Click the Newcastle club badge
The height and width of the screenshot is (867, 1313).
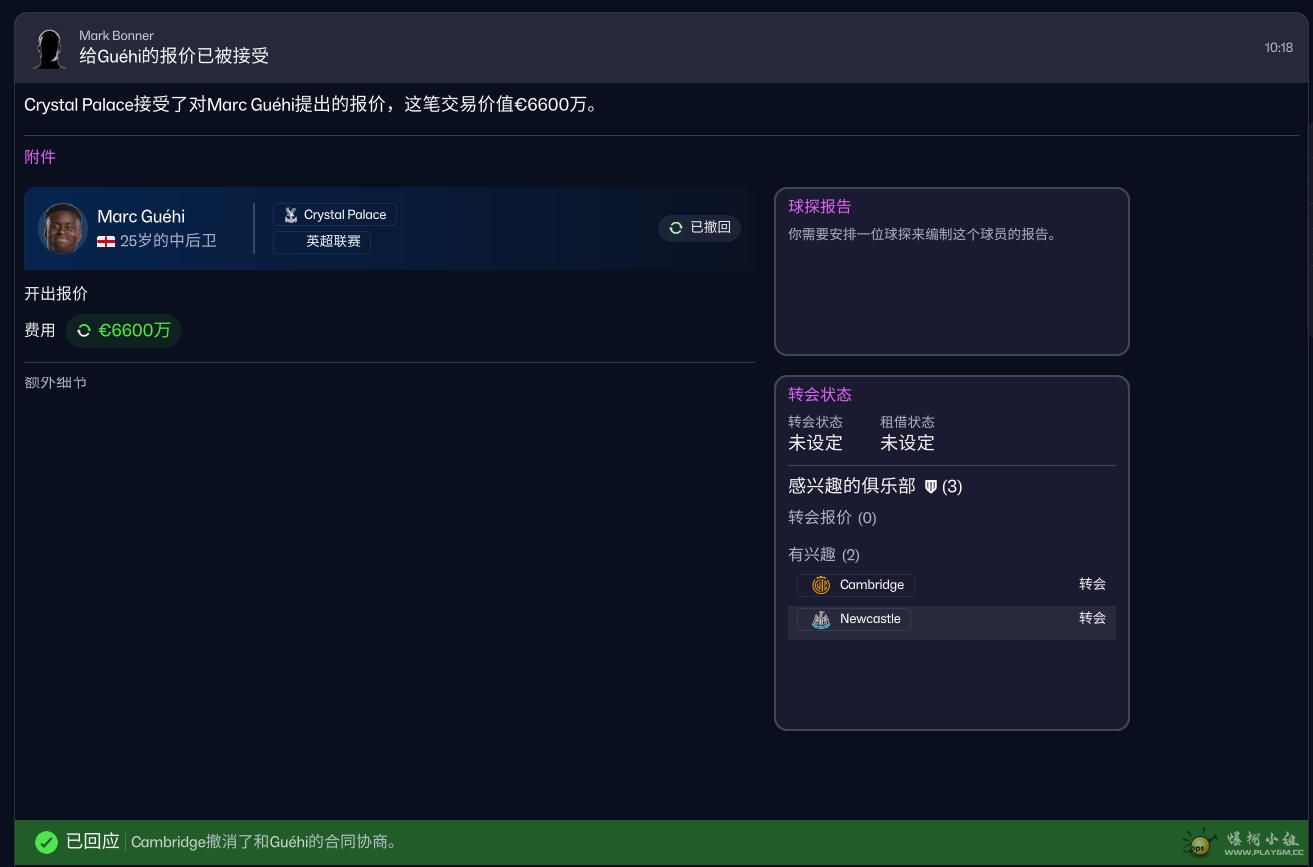point(821,620)
